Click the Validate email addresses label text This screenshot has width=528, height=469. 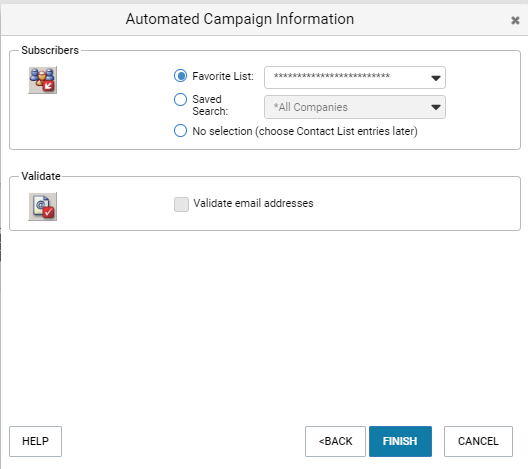pos(253,203)
